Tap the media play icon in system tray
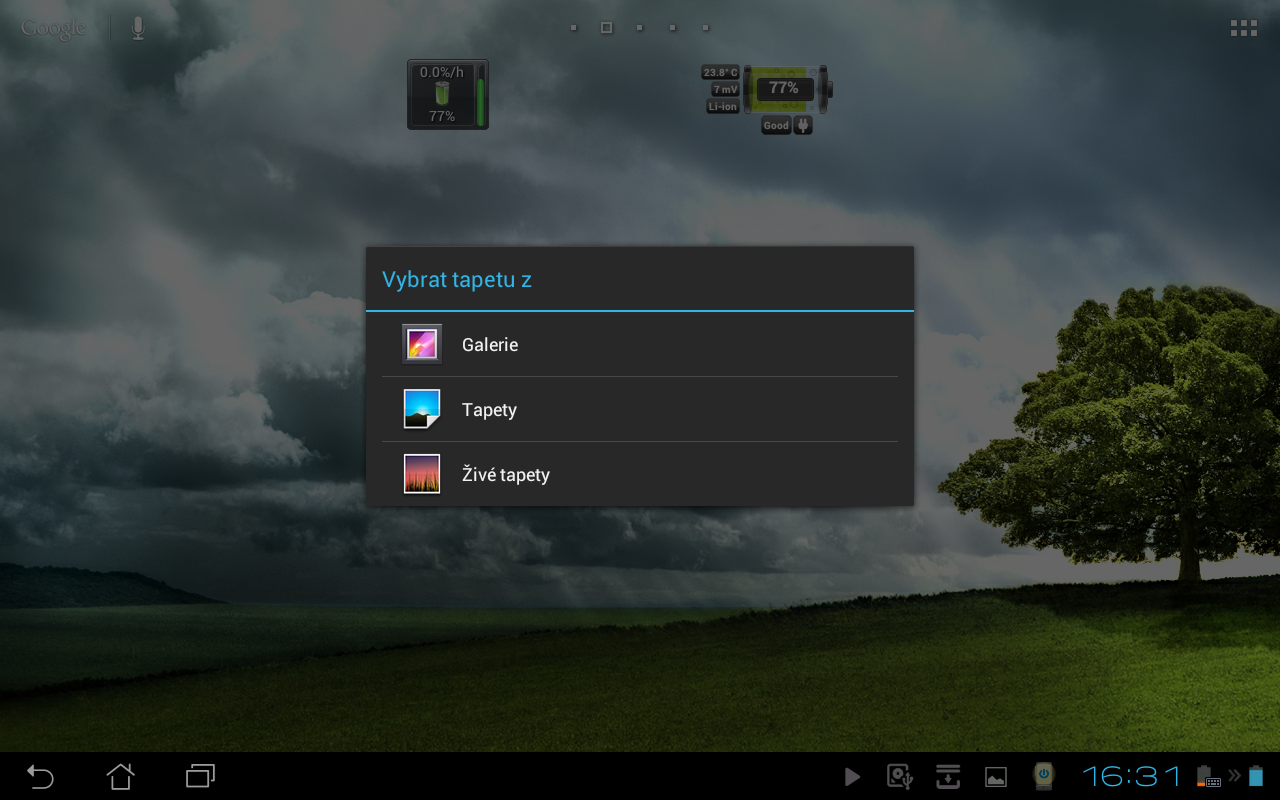This screenshot has height=800, width=1280. [852, 776]
